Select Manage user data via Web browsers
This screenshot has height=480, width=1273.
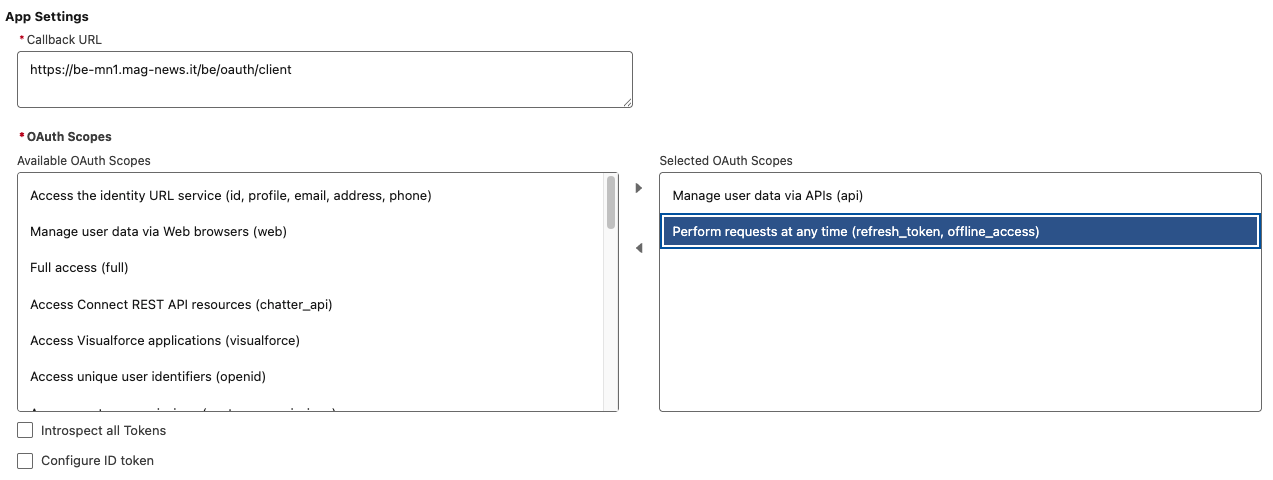click(x=158, y=232)
